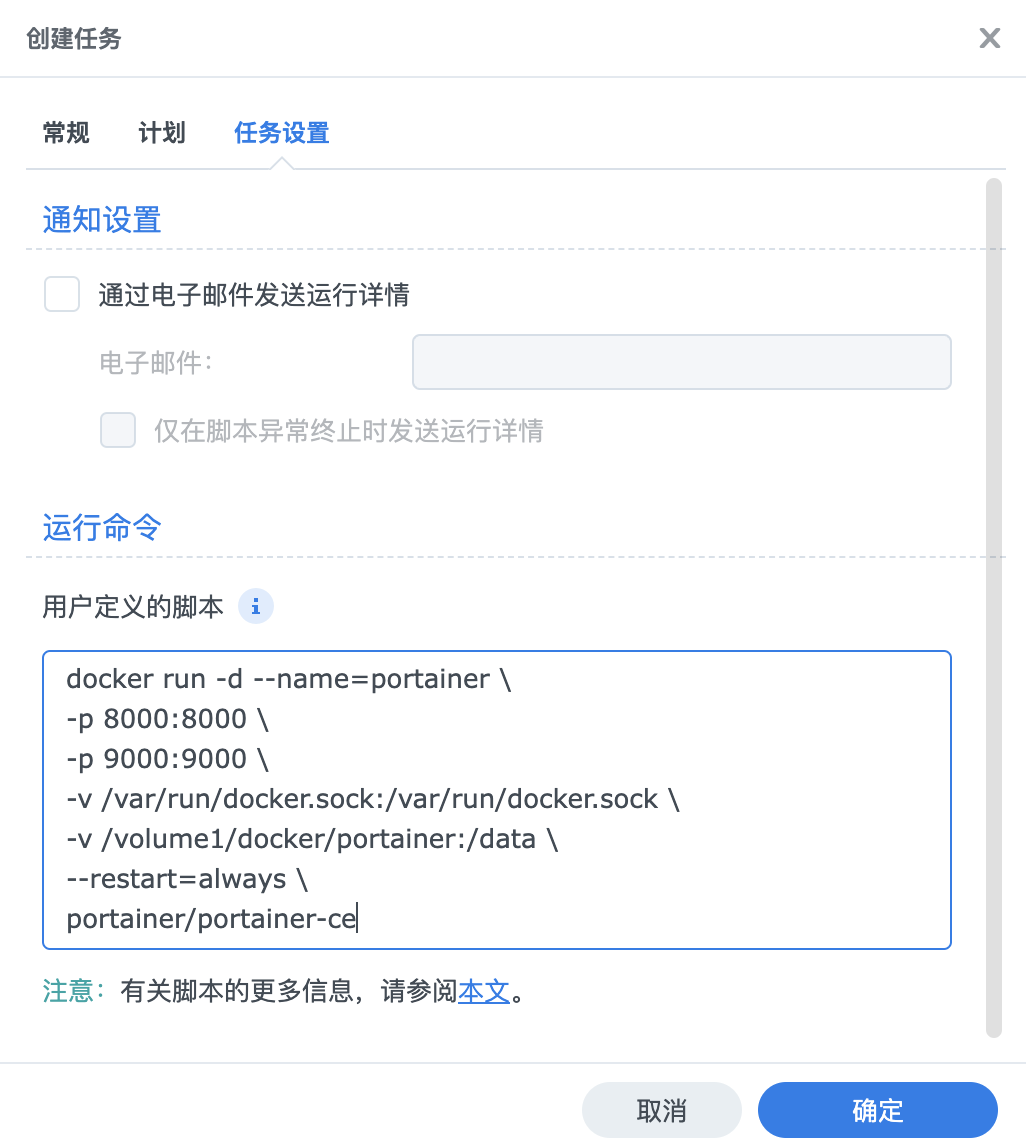Toggle 仅在脚本异常终止时发送运行详情 checkbox

[118, 431]
